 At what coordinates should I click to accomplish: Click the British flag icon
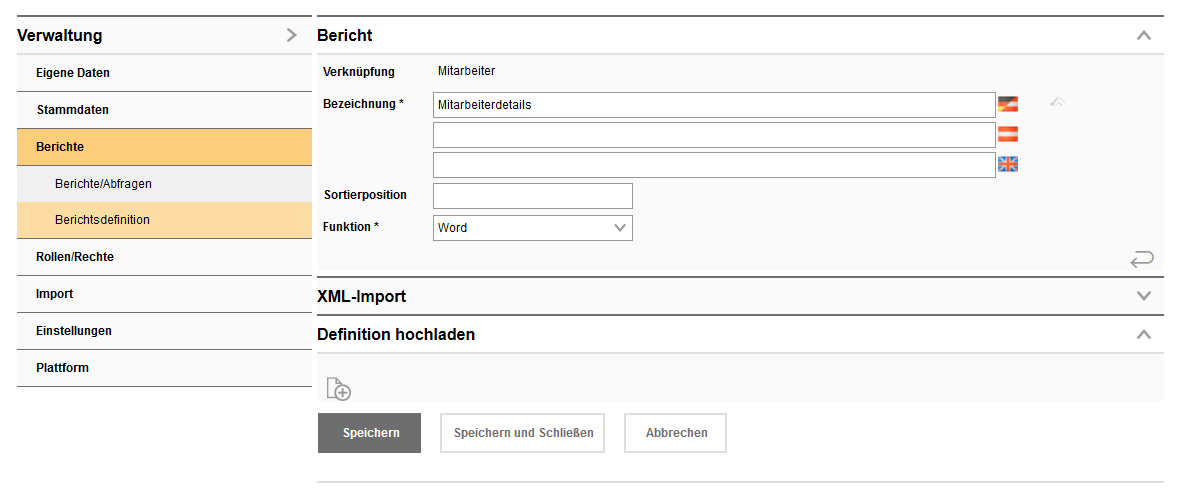[1007, 164]
